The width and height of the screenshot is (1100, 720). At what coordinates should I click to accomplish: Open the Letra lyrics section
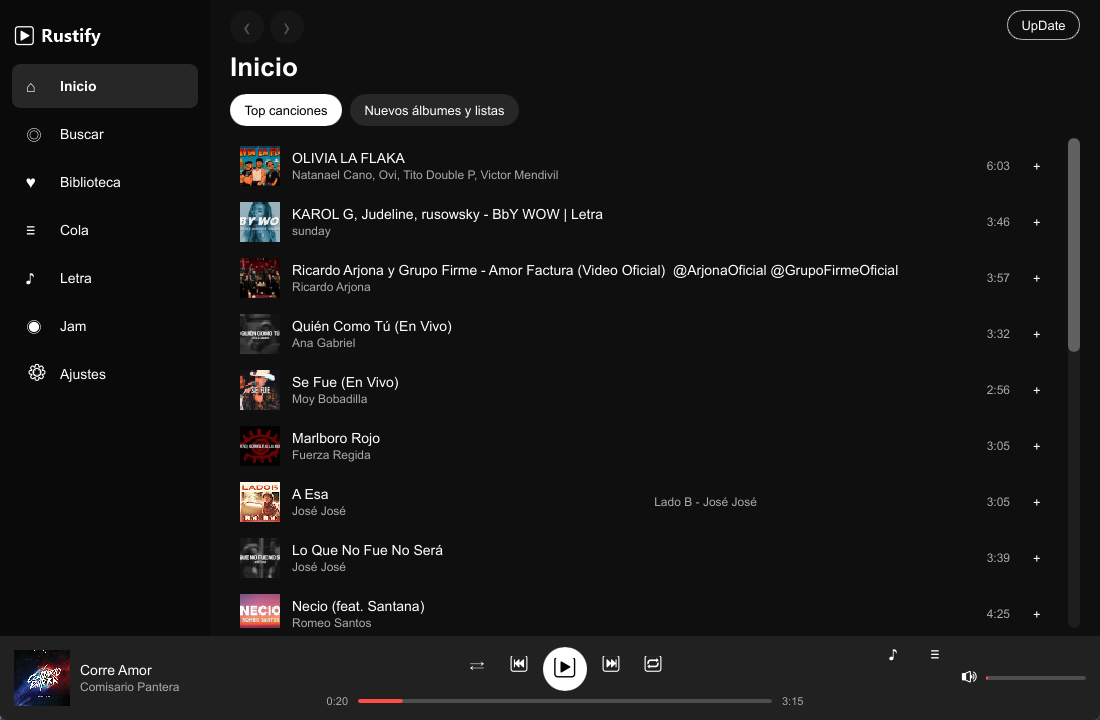coord(105,279)
